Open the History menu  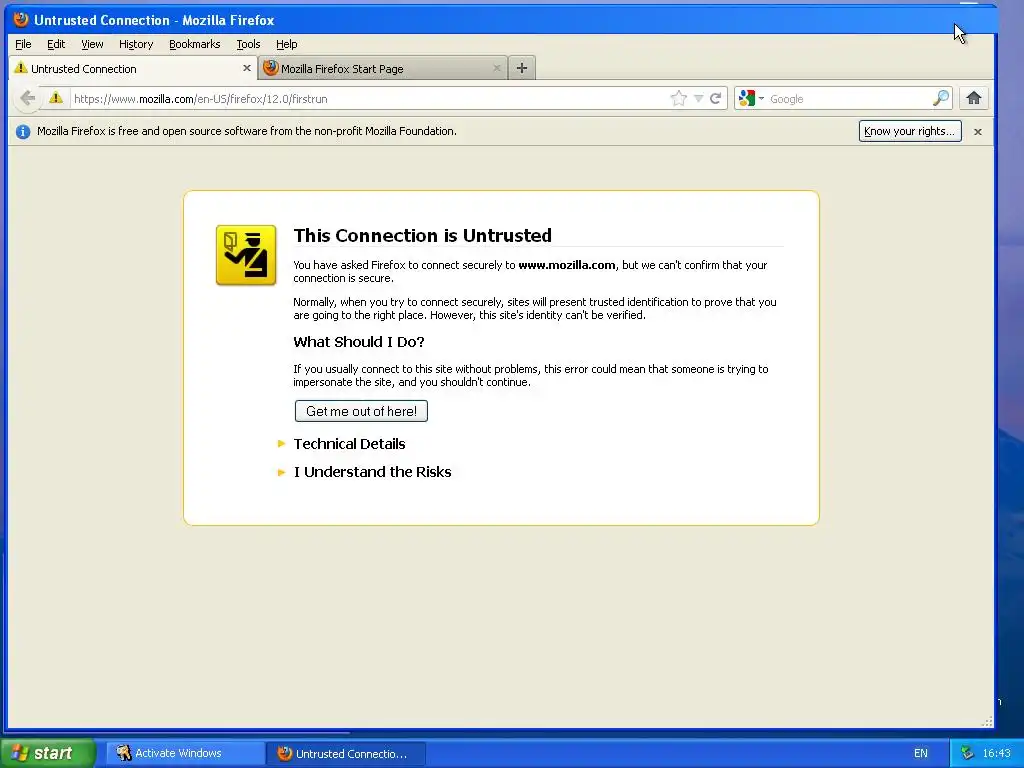[x=136, y=44]
